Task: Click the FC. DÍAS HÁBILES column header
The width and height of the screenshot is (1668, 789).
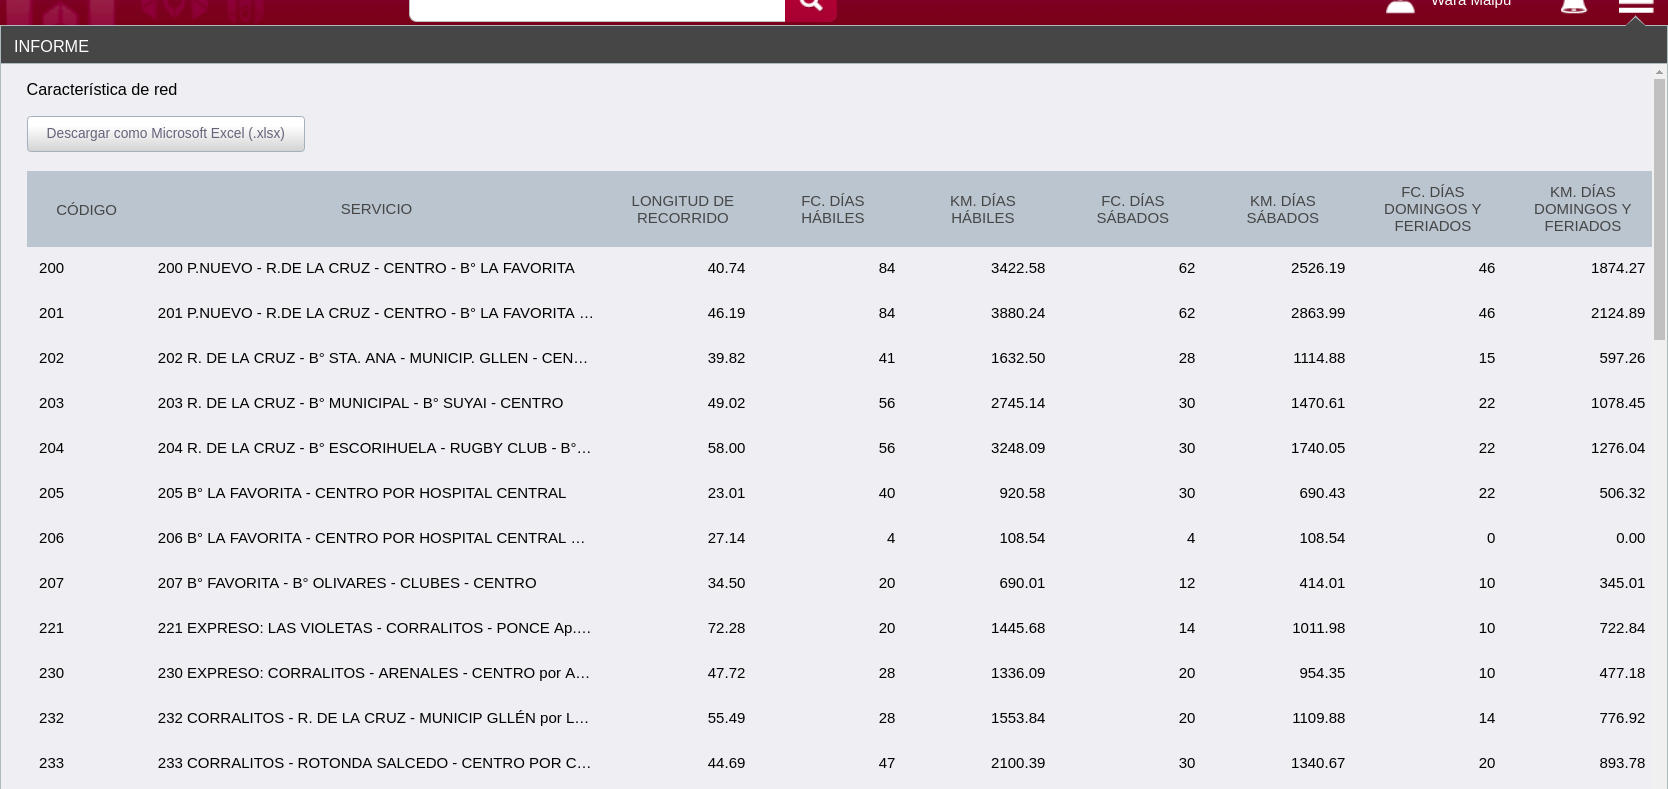Action: [832, 209]
